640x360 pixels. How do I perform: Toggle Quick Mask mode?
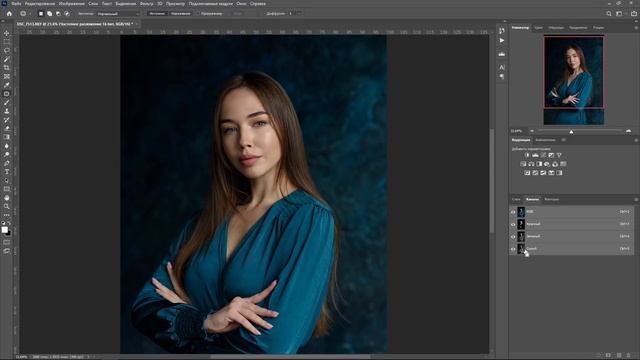click(x=7, y=242)
